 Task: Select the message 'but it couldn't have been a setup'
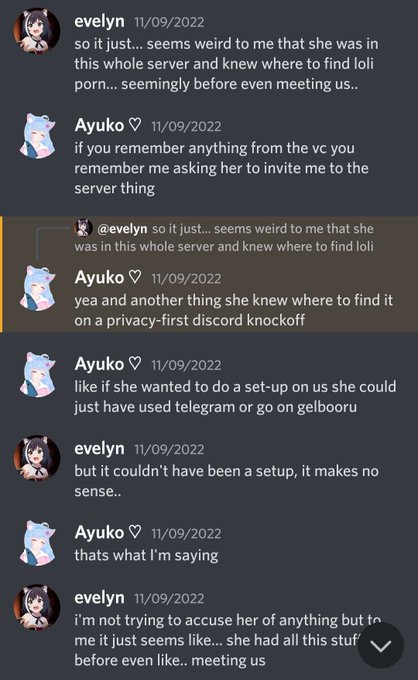pyautogui.click(x=226, y=481)
